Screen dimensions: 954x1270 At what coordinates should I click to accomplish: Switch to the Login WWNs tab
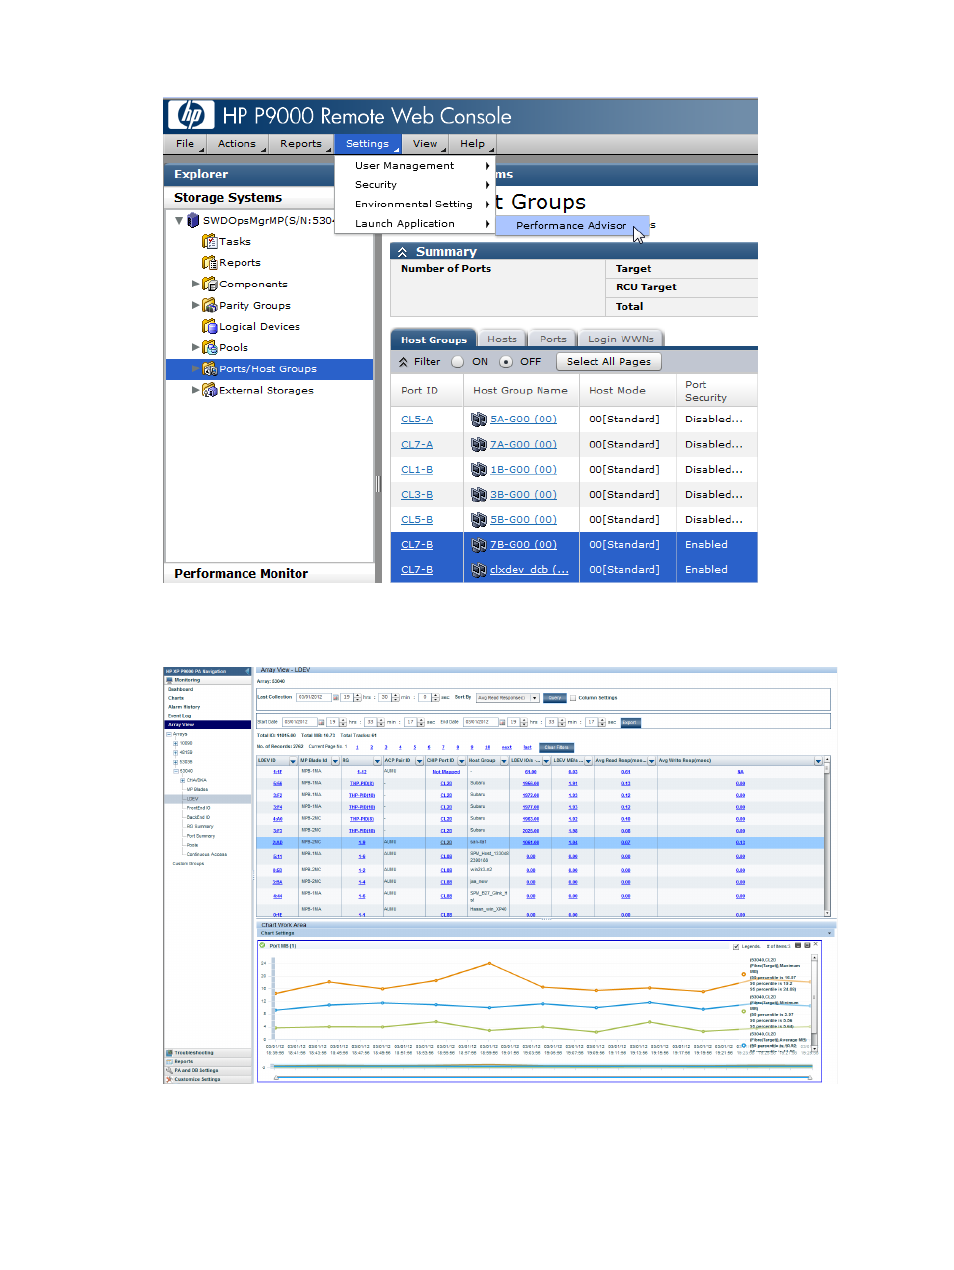[621, 339]
